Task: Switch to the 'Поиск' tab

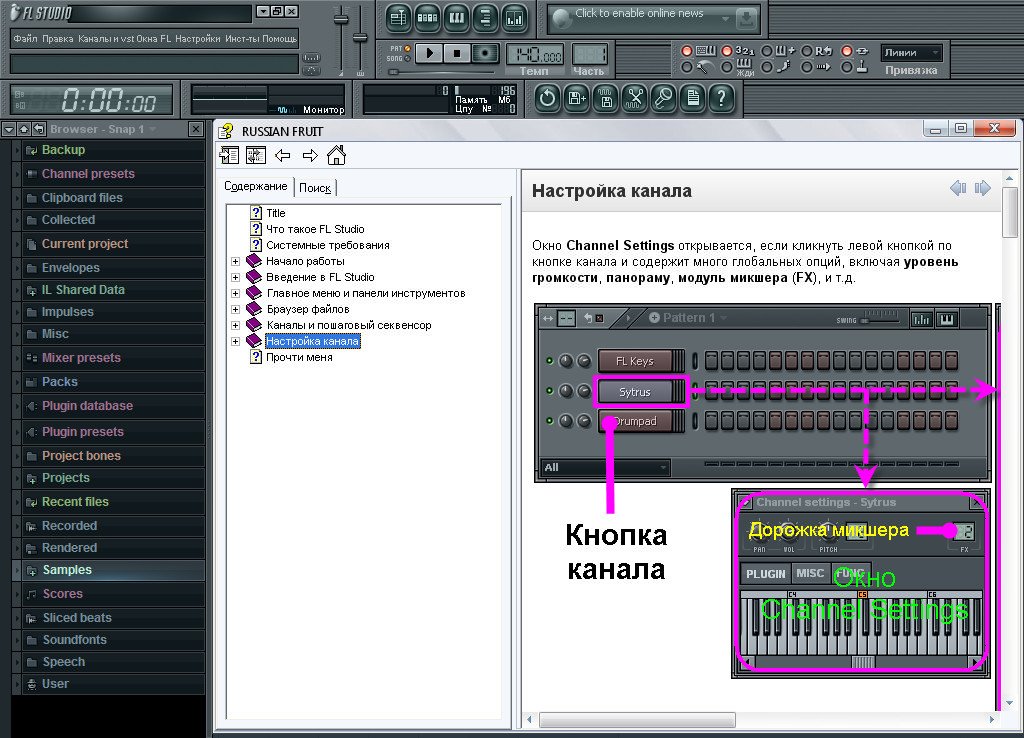Action: pyautogui.click(x=315, y=188)
